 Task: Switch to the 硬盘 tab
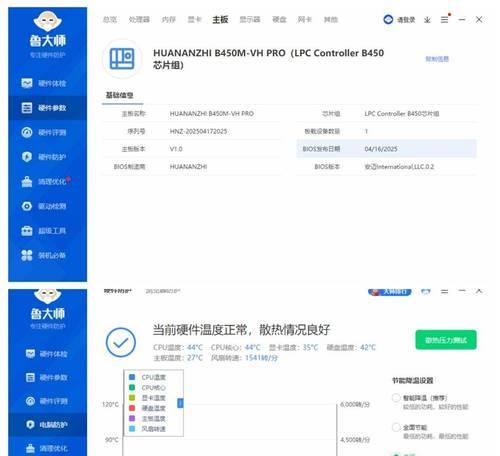(279, 20)
